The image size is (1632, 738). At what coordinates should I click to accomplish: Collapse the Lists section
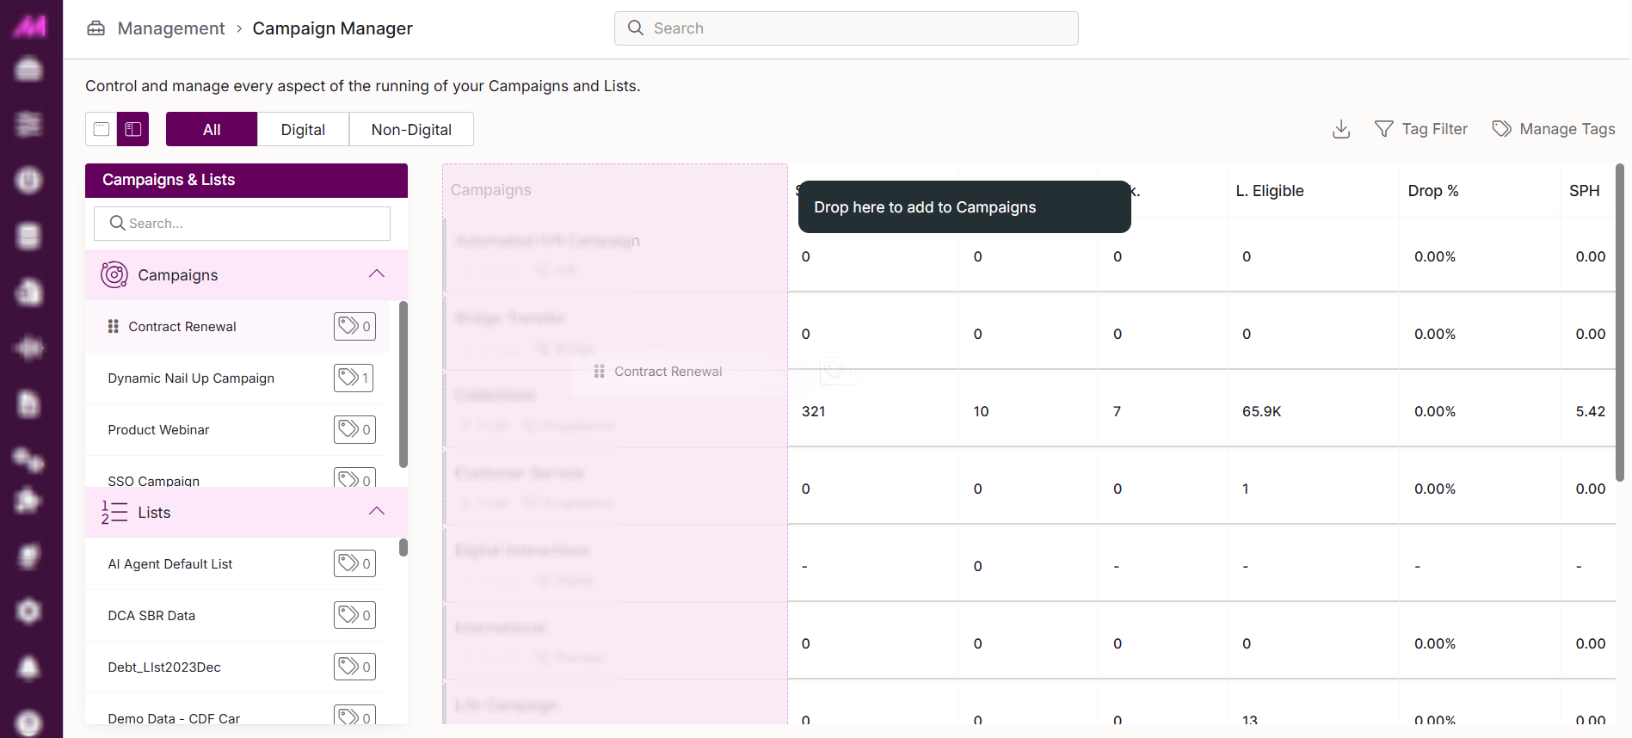tap(376, 512)
